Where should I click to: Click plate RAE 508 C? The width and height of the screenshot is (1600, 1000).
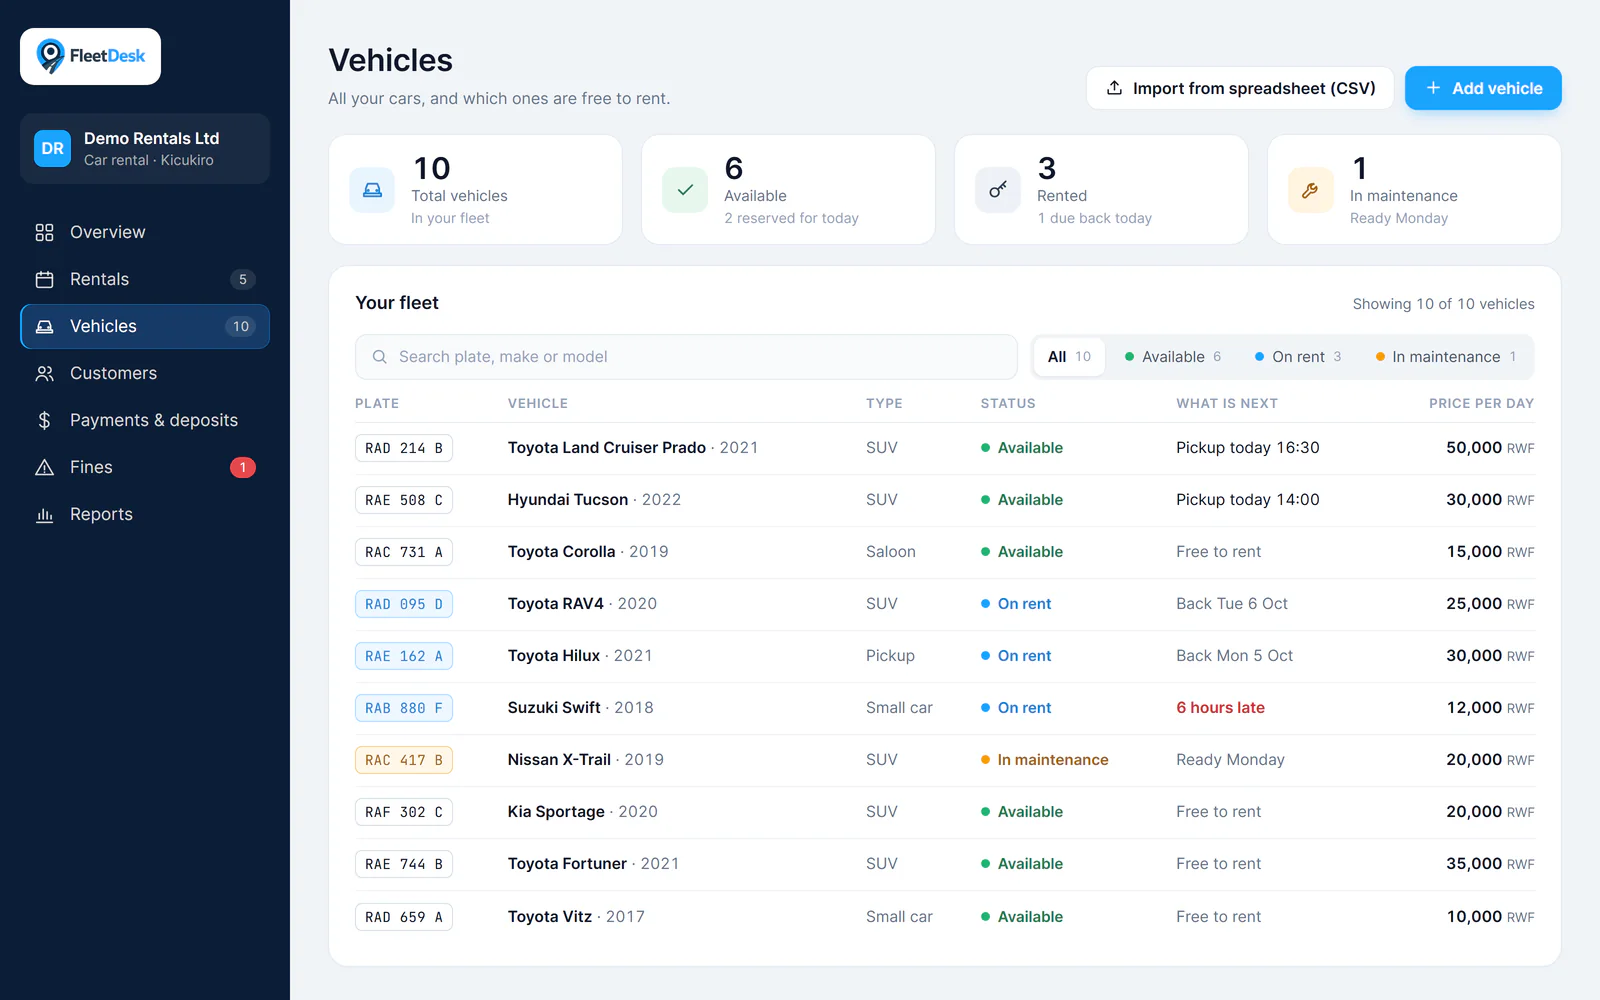click(x=404, y=500)
